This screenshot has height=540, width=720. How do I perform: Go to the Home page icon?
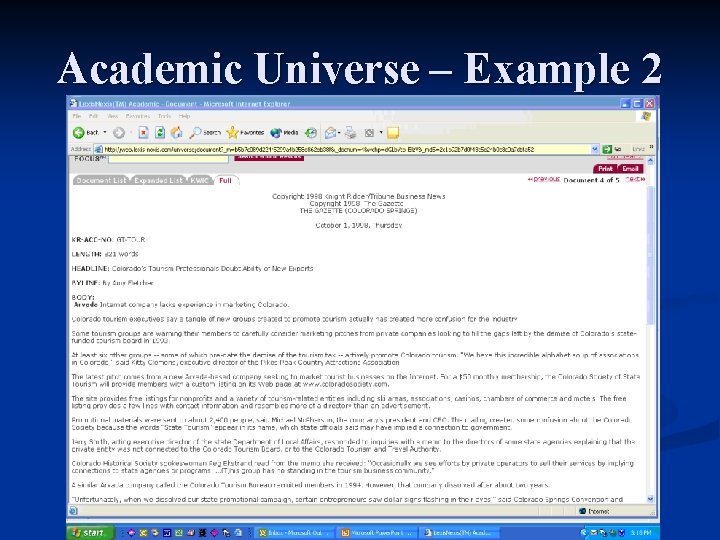(176, 133)
